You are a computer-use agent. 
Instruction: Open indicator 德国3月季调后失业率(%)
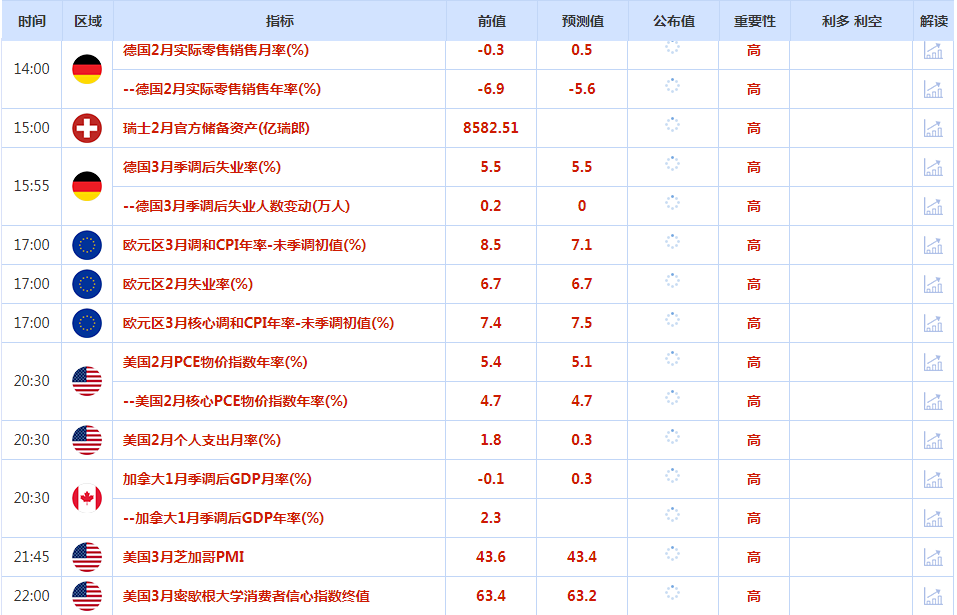click(202, 167)
